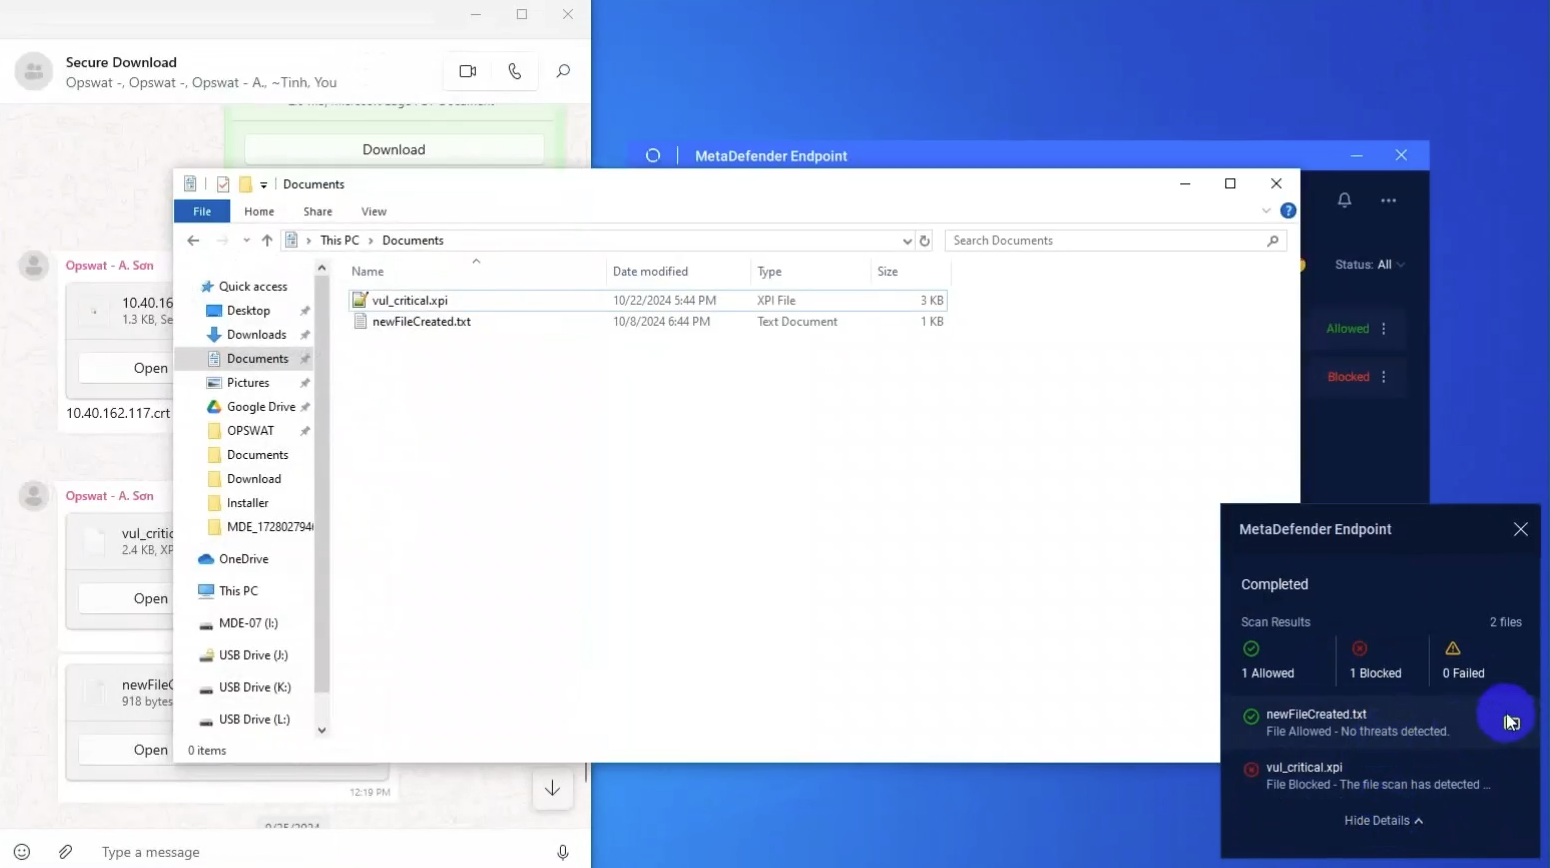Click the microphone voice message icon
Viewport: 1550px width, 868px height.
pyautogui.click(x=562, y=852)
